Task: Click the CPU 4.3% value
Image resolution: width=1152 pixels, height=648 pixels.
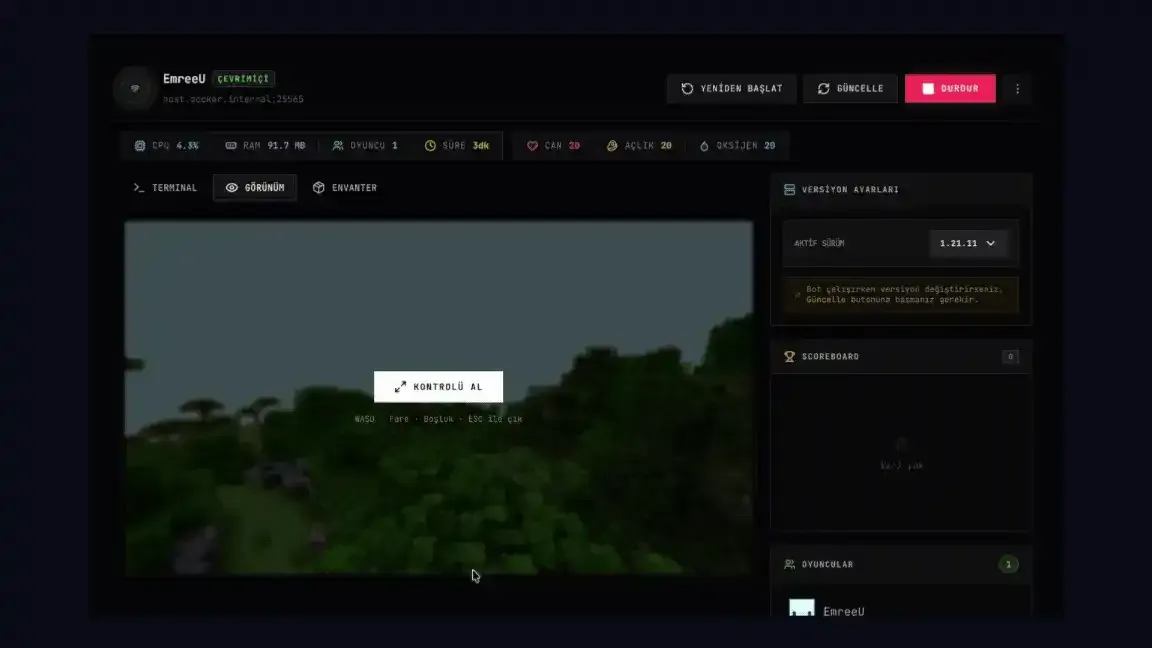Action: [187, 145]
